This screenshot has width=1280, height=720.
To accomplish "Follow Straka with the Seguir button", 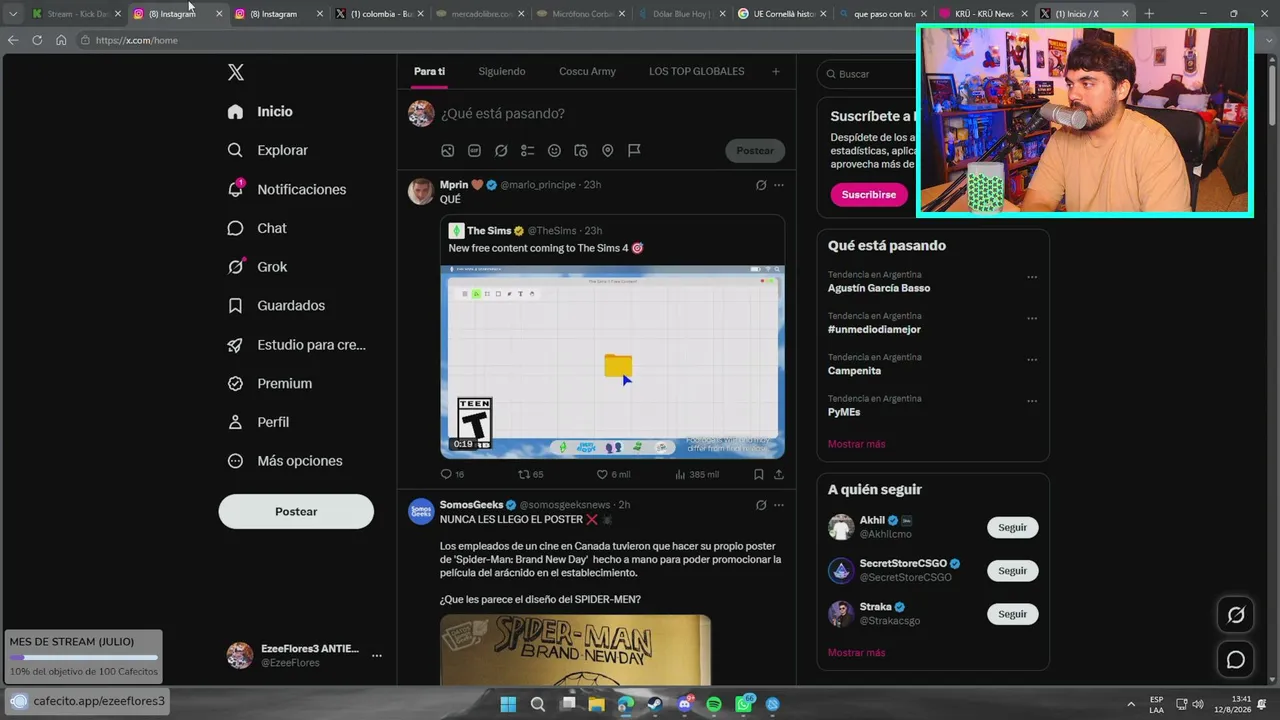I will coord(1012,614).
